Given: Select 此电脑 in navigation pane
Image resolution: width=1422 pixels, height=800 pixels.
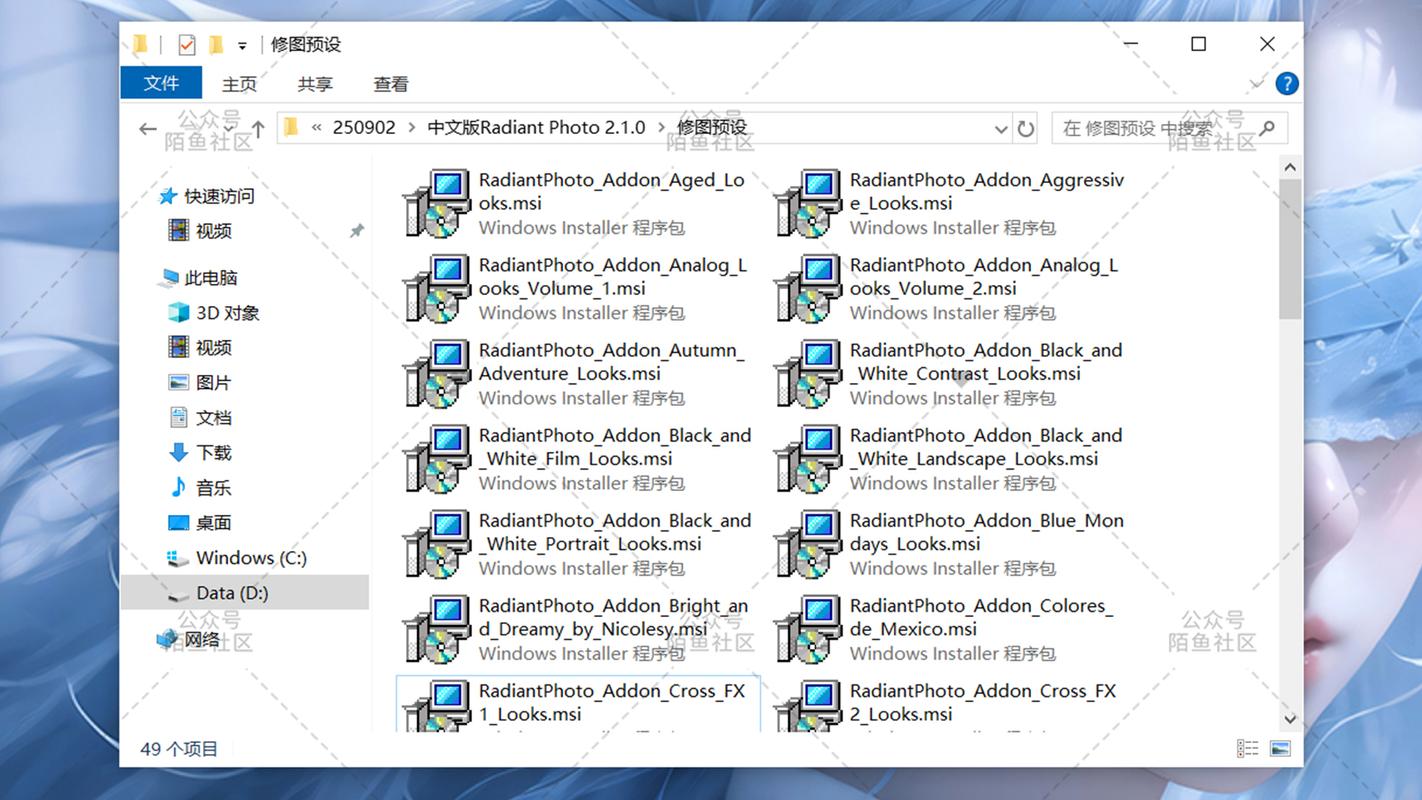Looking at the screenshot, I should click(211, 278).
